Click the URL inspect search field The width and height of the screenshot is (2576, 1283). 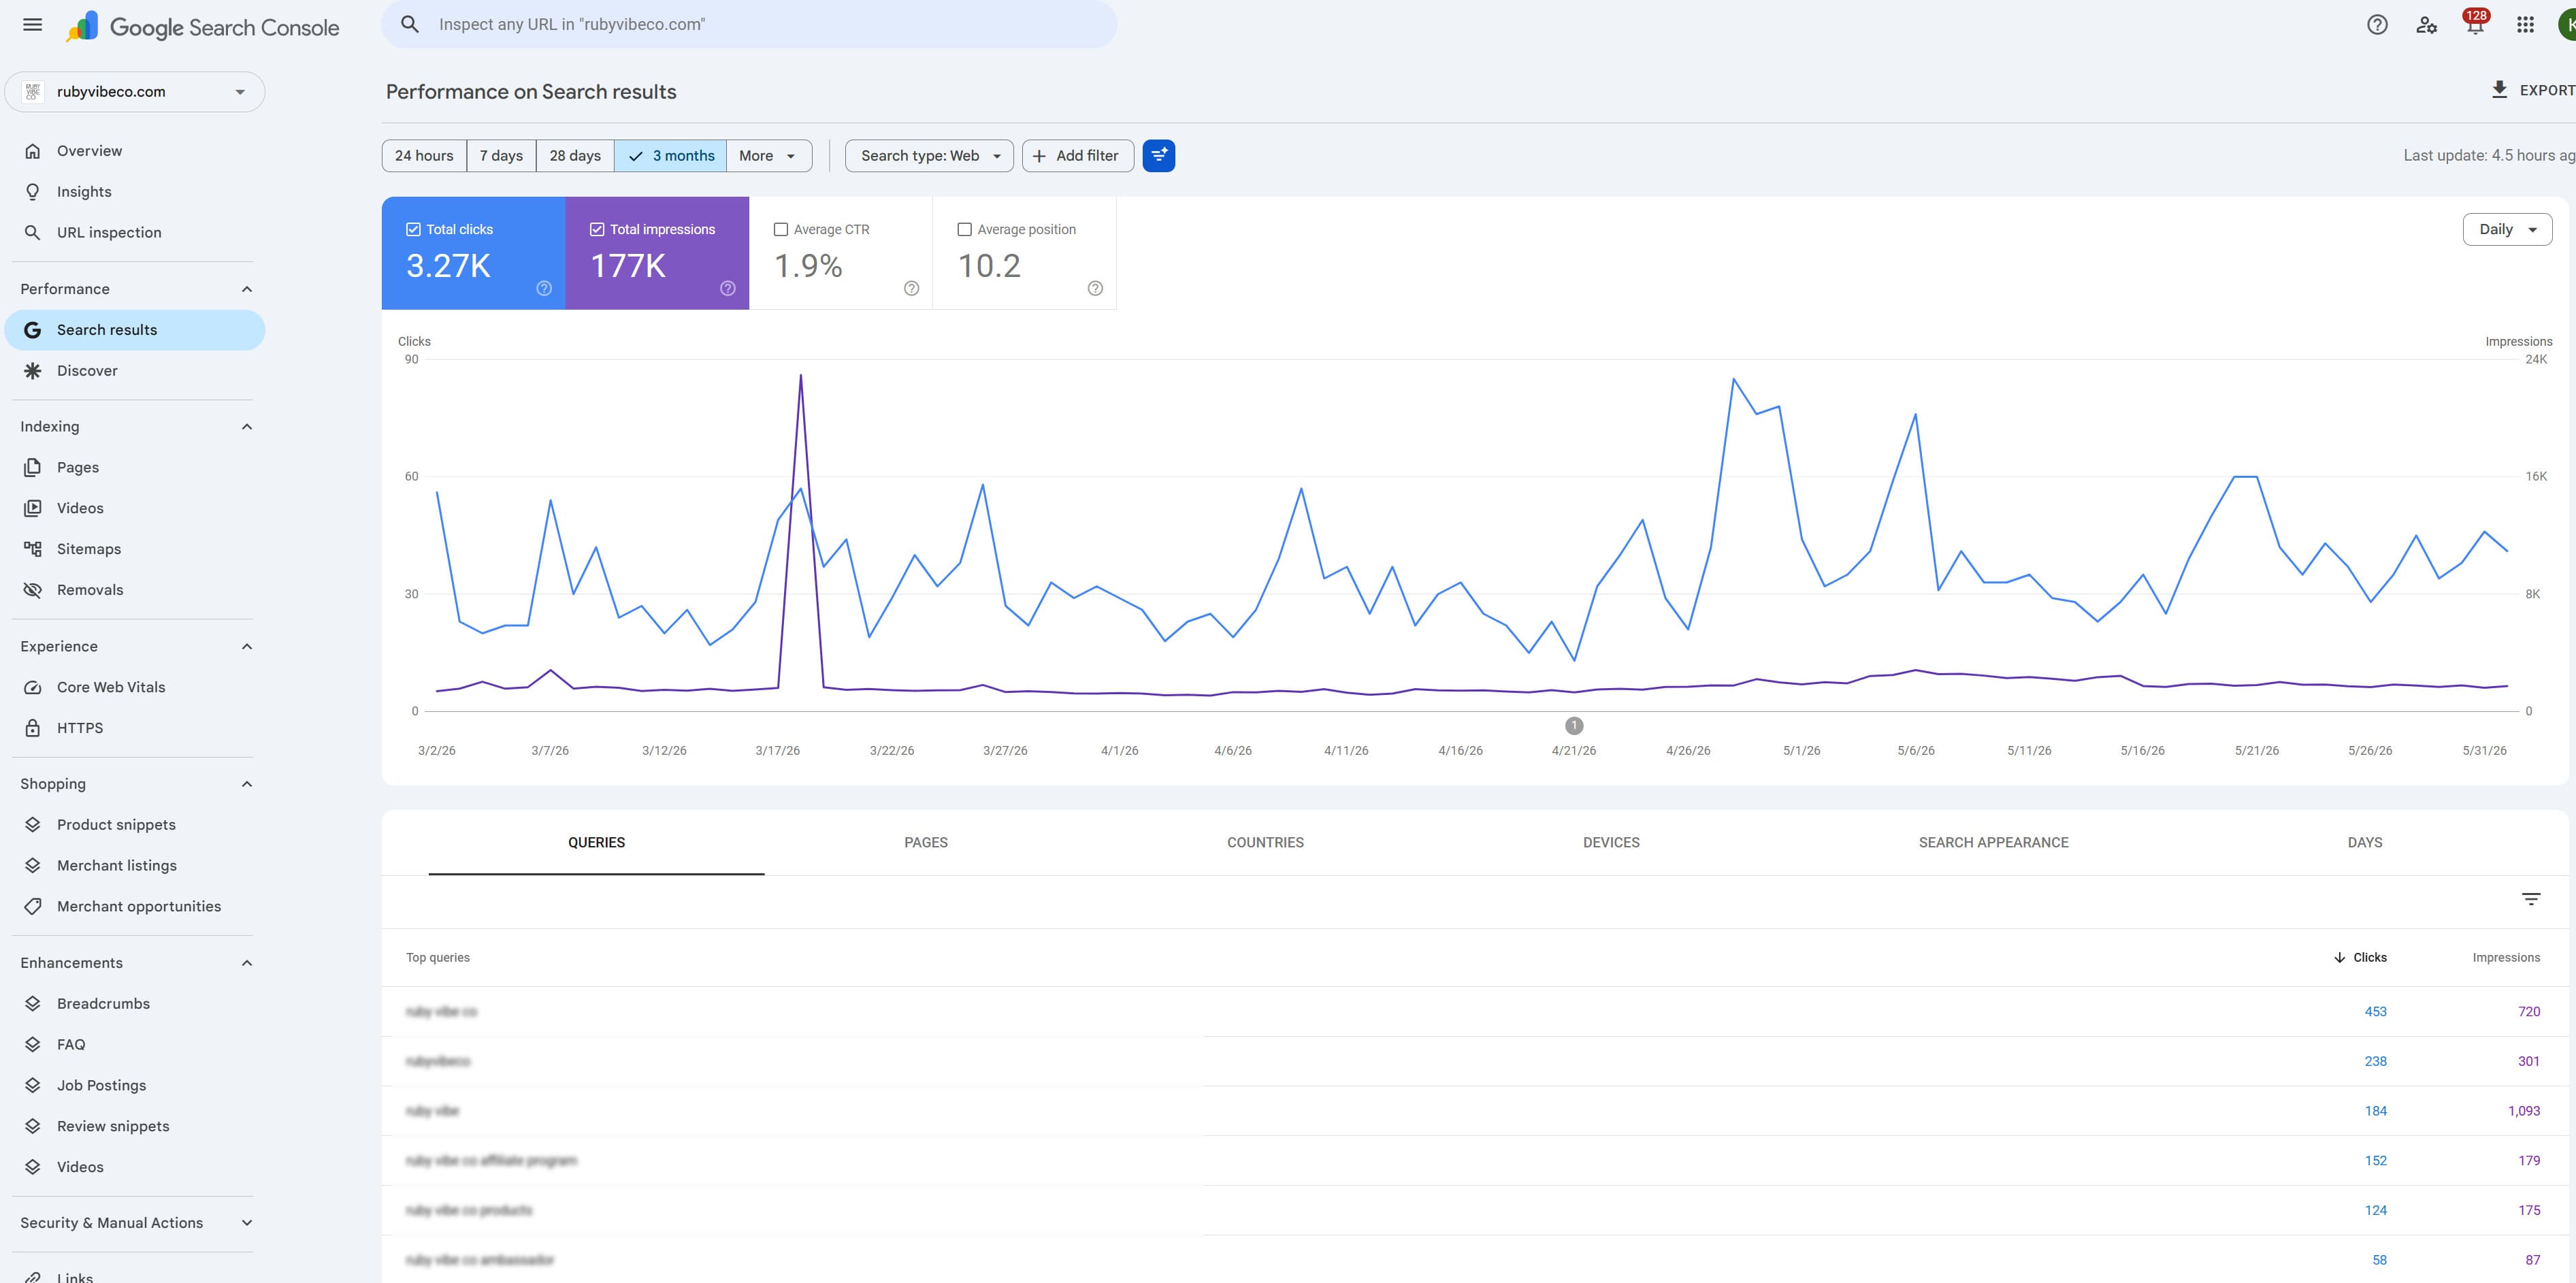point(749,24)
